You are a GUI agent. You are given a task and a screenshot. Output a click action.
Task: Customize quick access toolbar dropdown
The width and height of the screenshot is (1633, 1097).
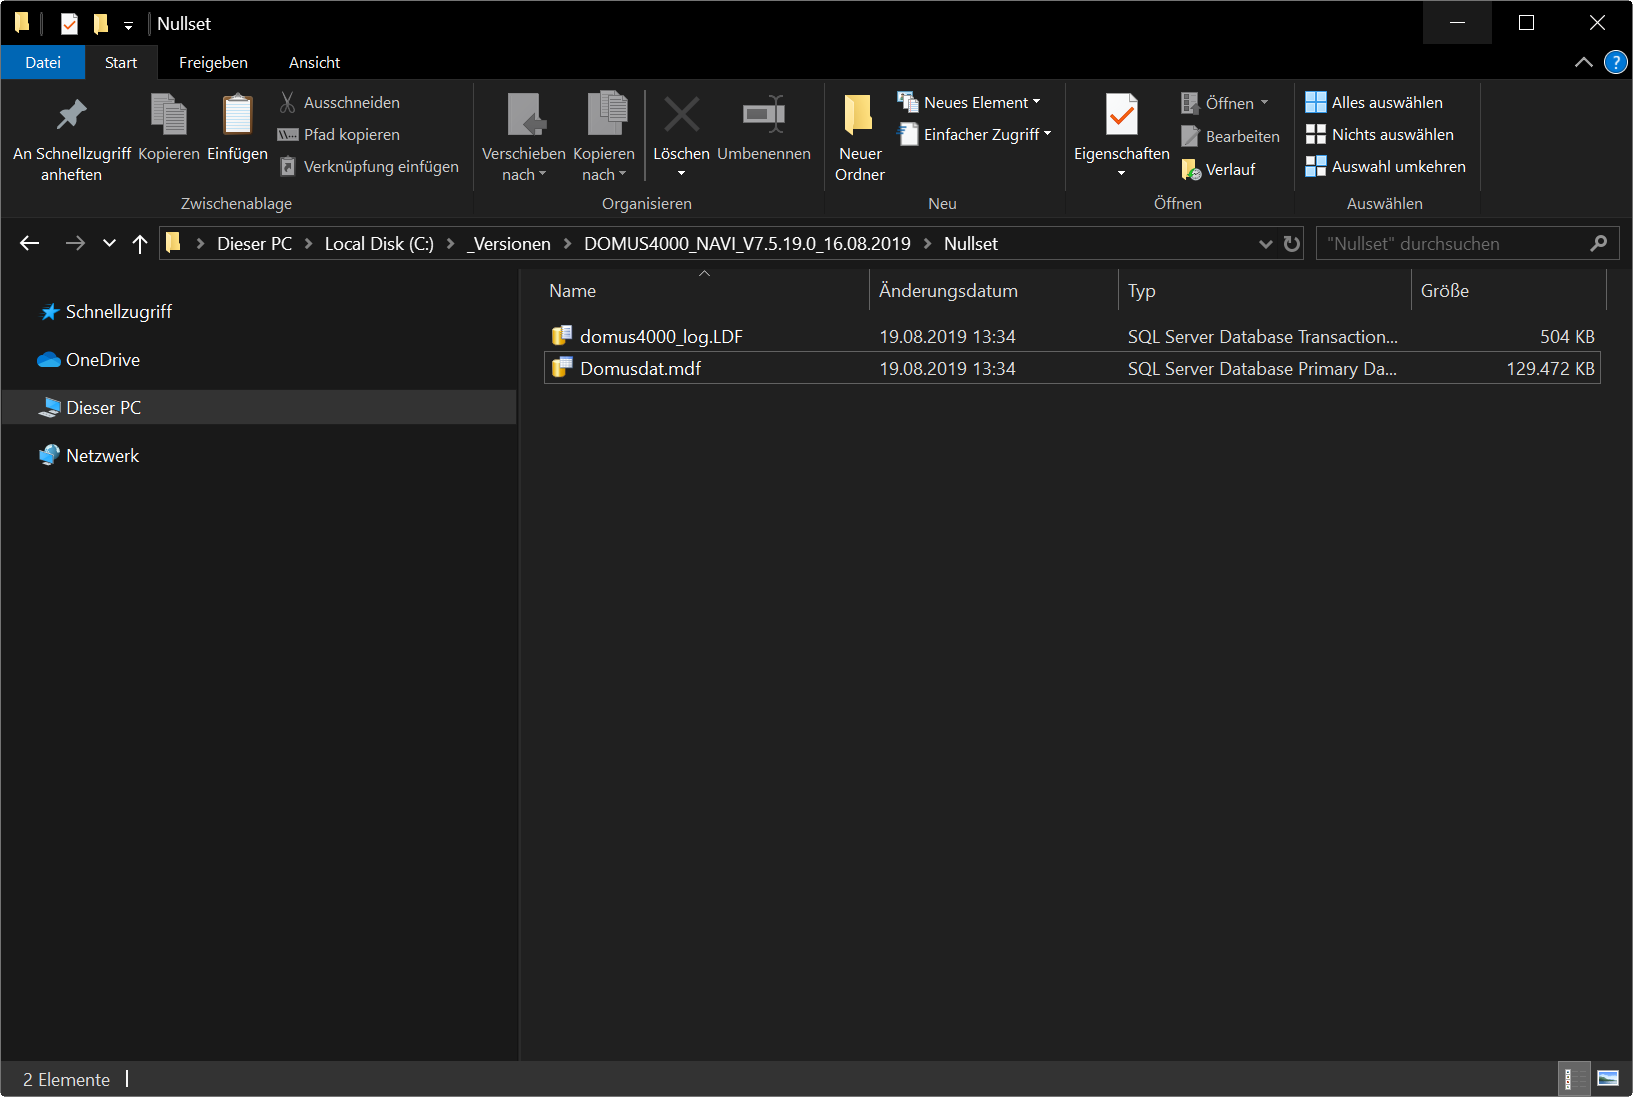tap(128, 25)
